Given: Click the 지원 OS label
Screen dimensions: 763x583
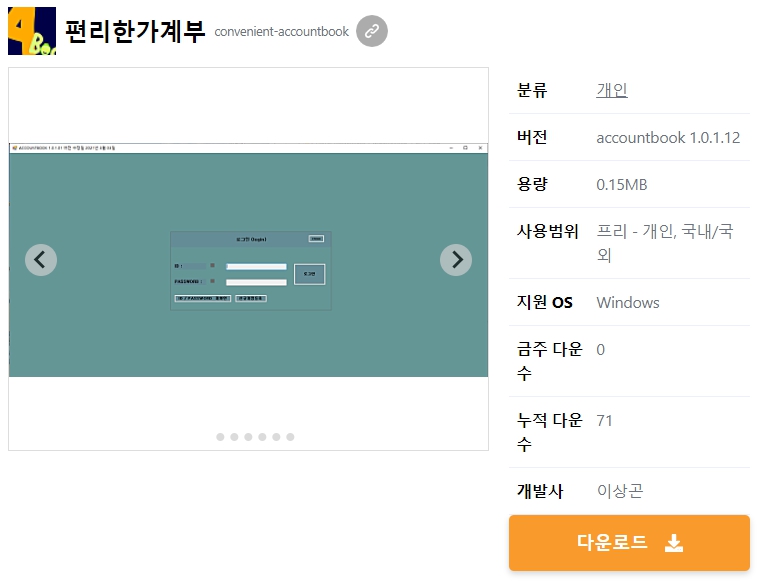Looking at the screenshot, I should tap(545, 302).
